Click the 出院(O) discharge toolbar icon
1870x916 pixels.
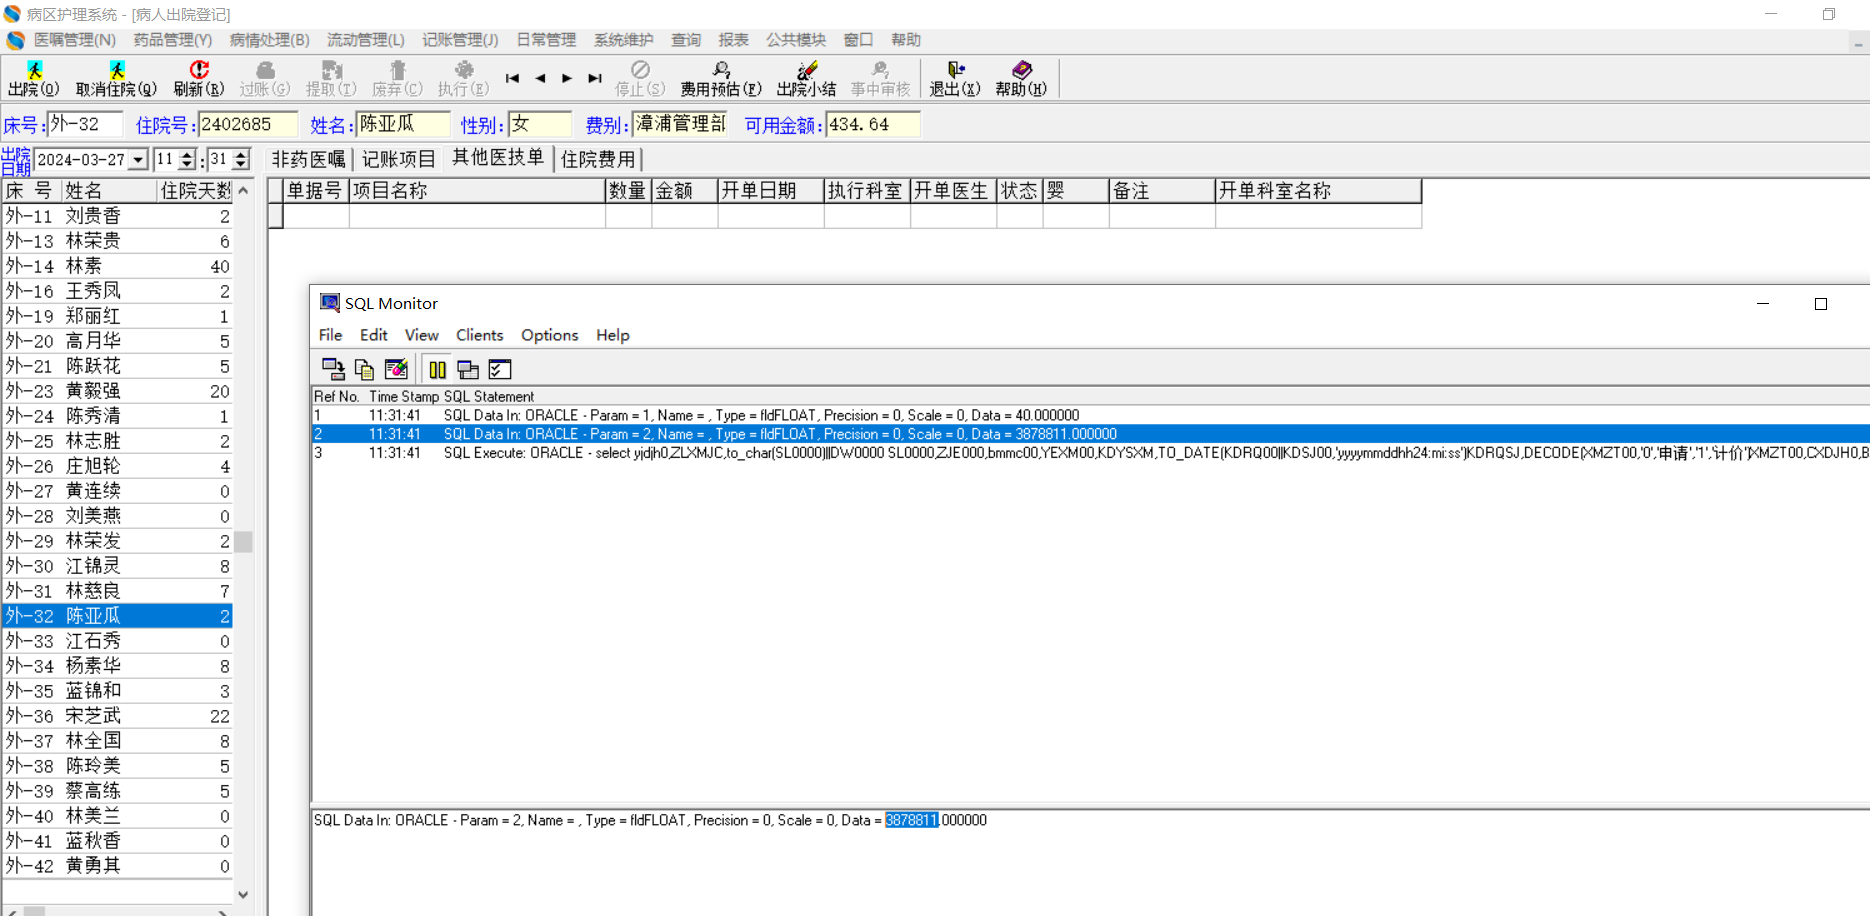point(34,78)
